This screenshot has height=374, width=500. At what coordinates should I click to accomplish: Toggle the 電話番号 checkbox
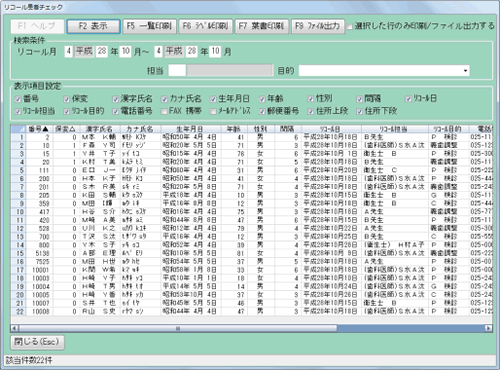coord(115,111)
